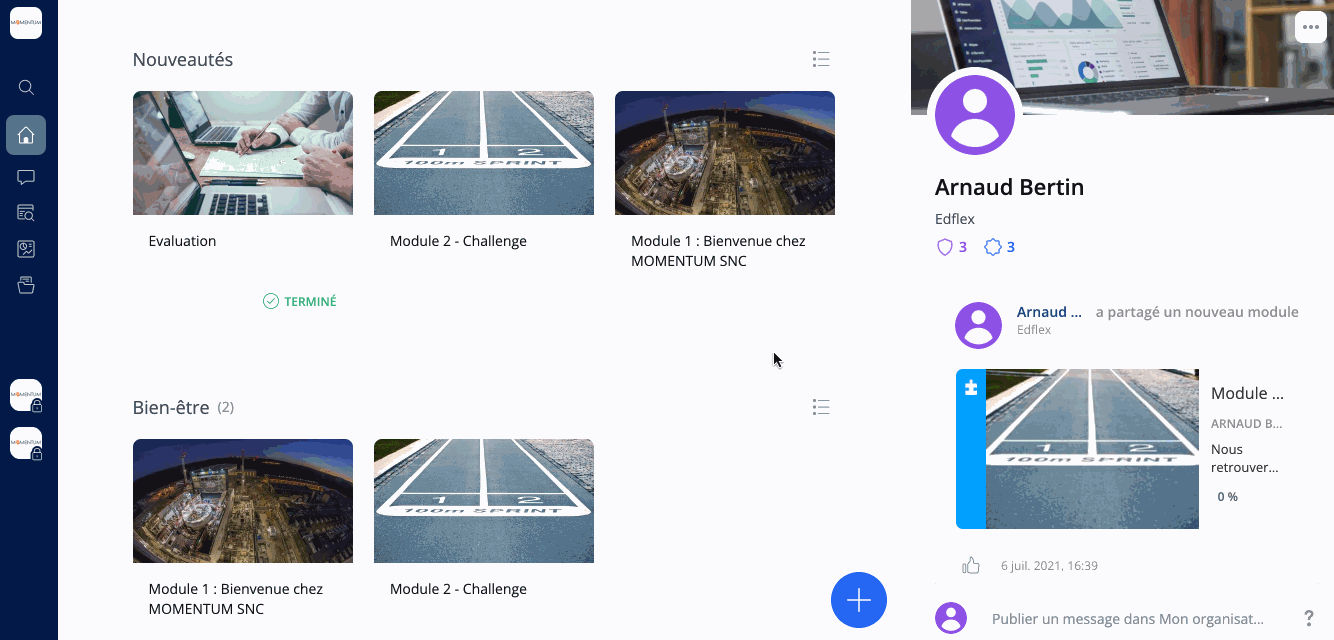1334x640 pixels.
Task: Click the Edflex label under the profile name
Action: (955, 219)
